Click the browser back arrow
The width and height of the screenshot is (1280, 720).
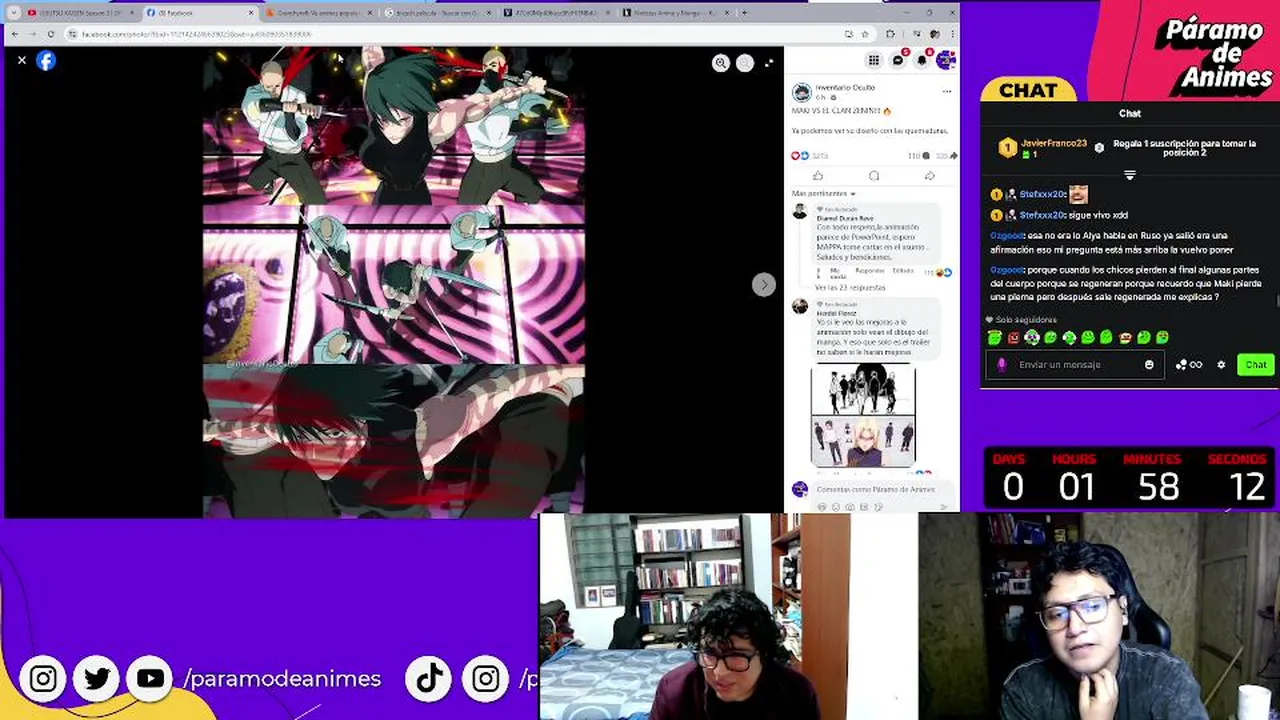tap(14, 34)
